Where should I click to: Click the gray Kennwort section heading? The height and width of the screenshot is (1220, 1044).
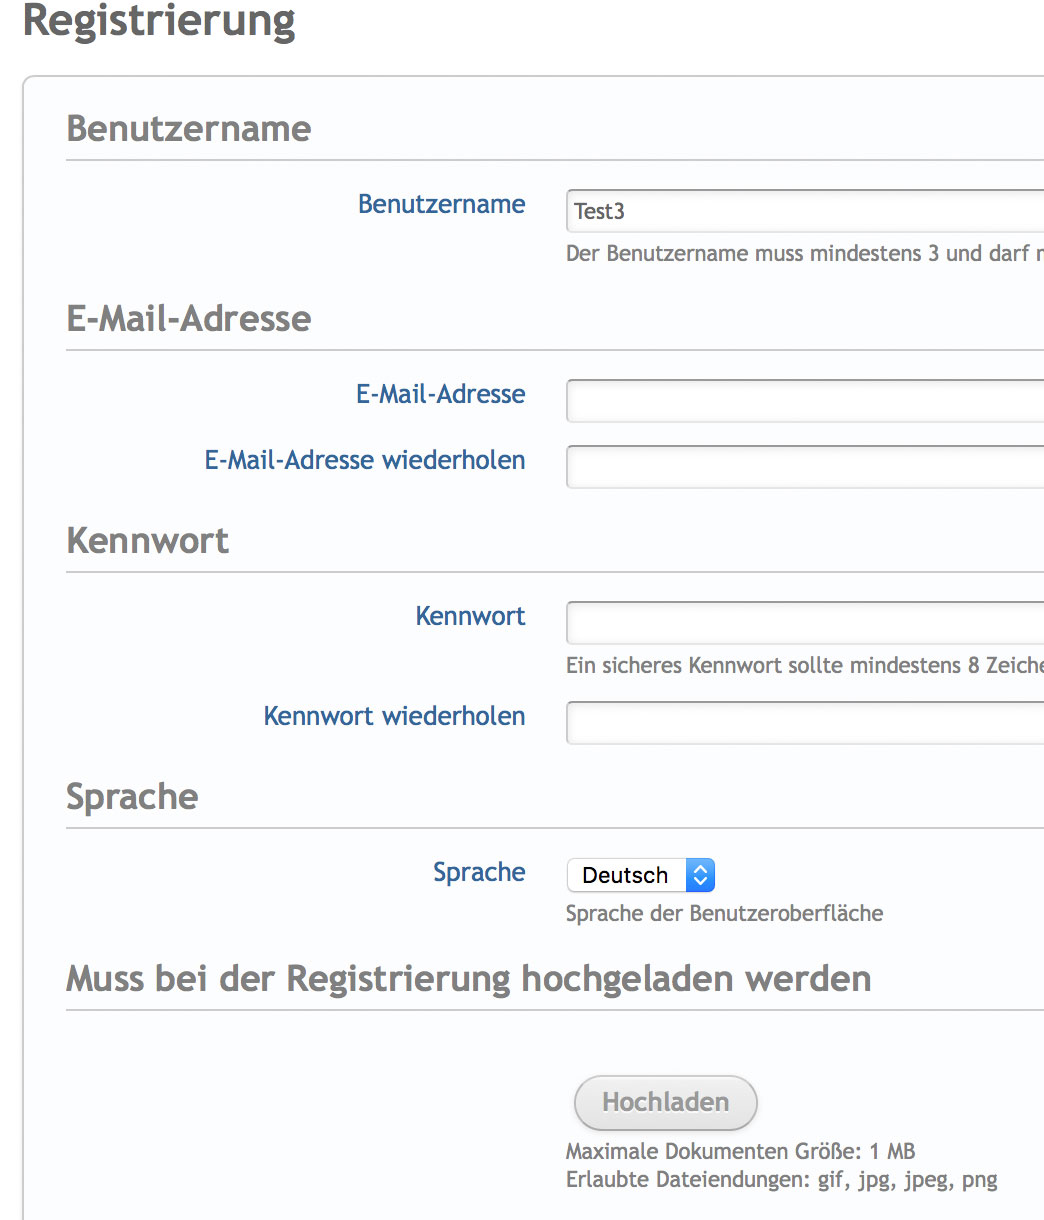[x=148, y=541]
